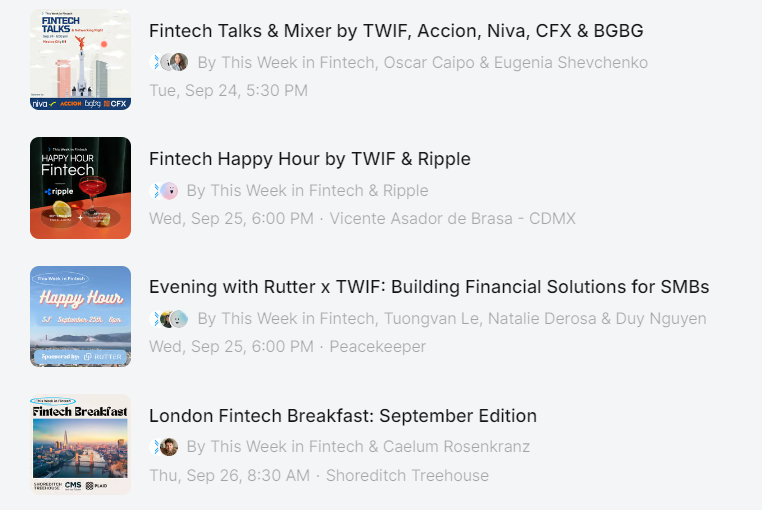Click Caelum Rosenkranz's host avatar photo
The height and width of the screenshot is (510, 762).
pos(169,447)
